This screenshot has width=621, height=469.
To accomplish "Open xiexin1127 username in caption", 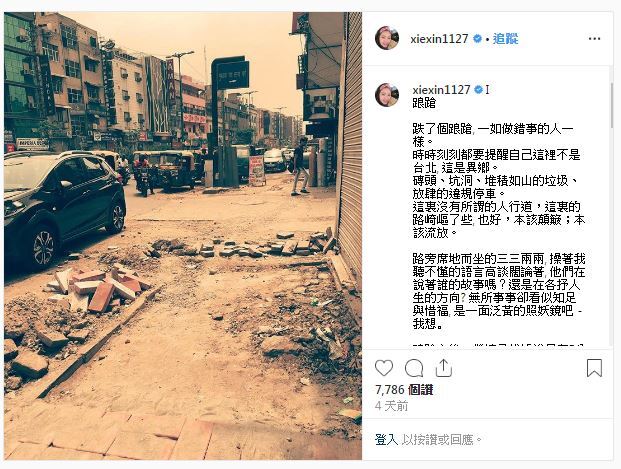I will pyautogui.click(x=441, y=90).
